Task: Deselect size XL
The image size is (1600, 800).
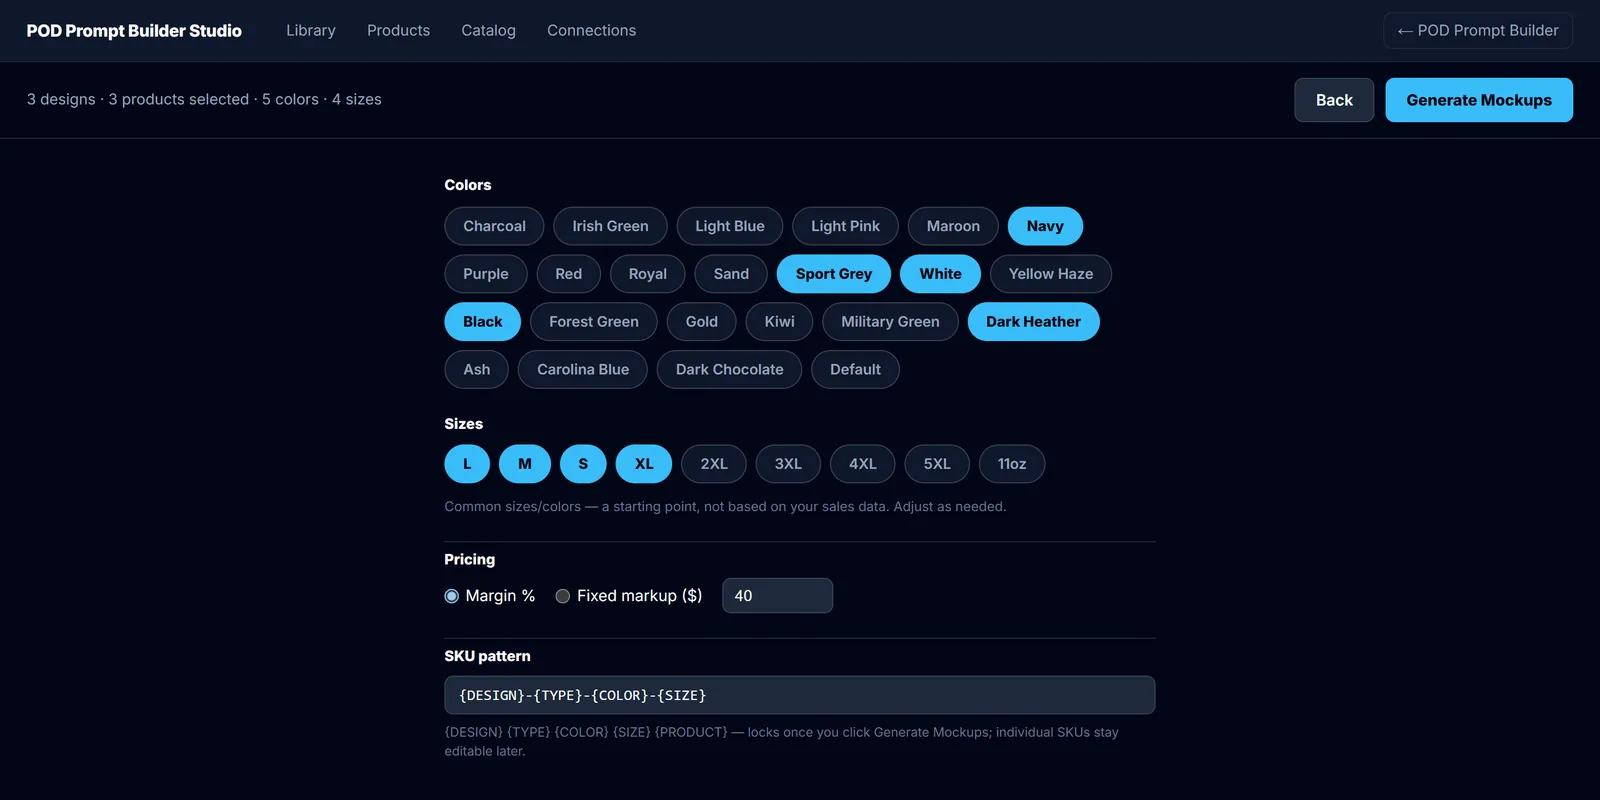Action: tap(644, 464)
